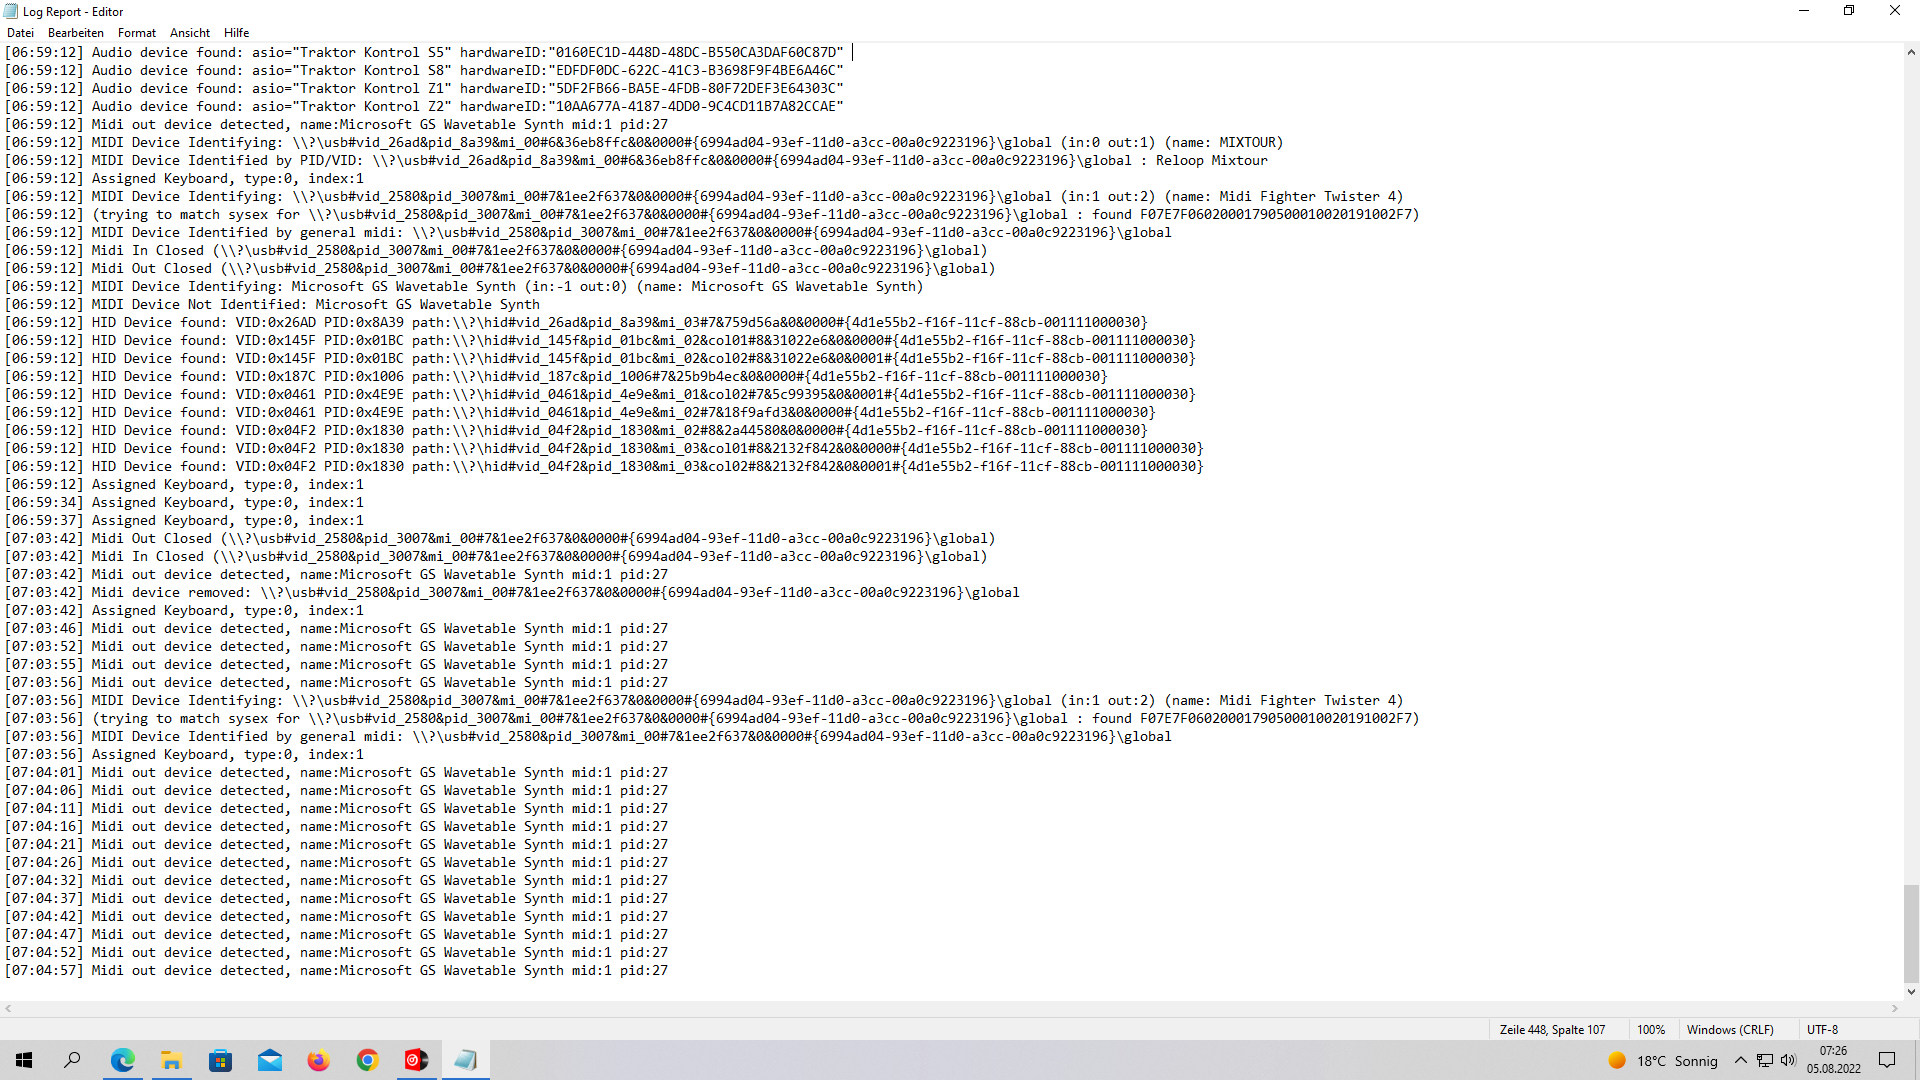Click the MIDI Device Not Identified line
Viewport: 1920px width, 1080px height.
(272, 305)
